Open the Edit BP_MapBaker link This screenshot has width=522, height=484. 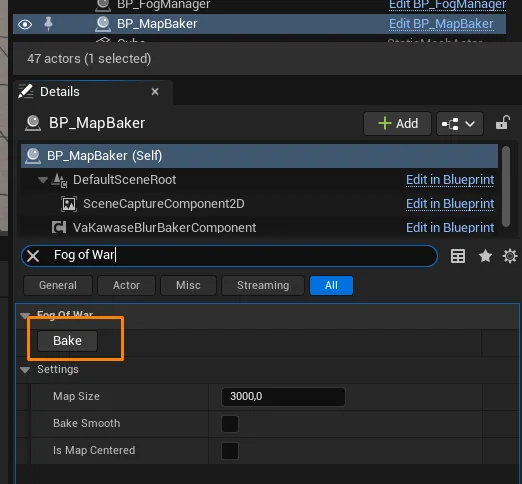tap(441, 24)
